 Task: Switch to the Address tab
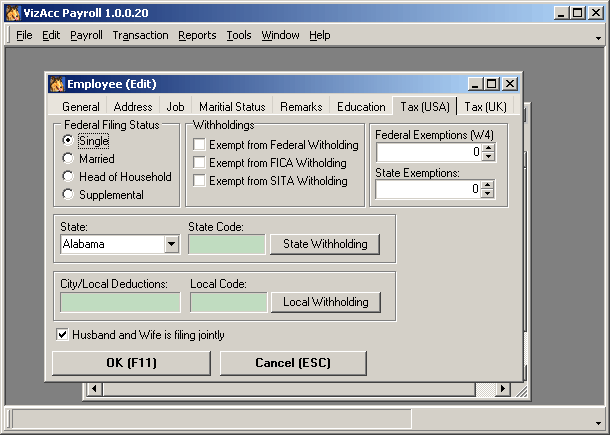[x=133, y=107]
